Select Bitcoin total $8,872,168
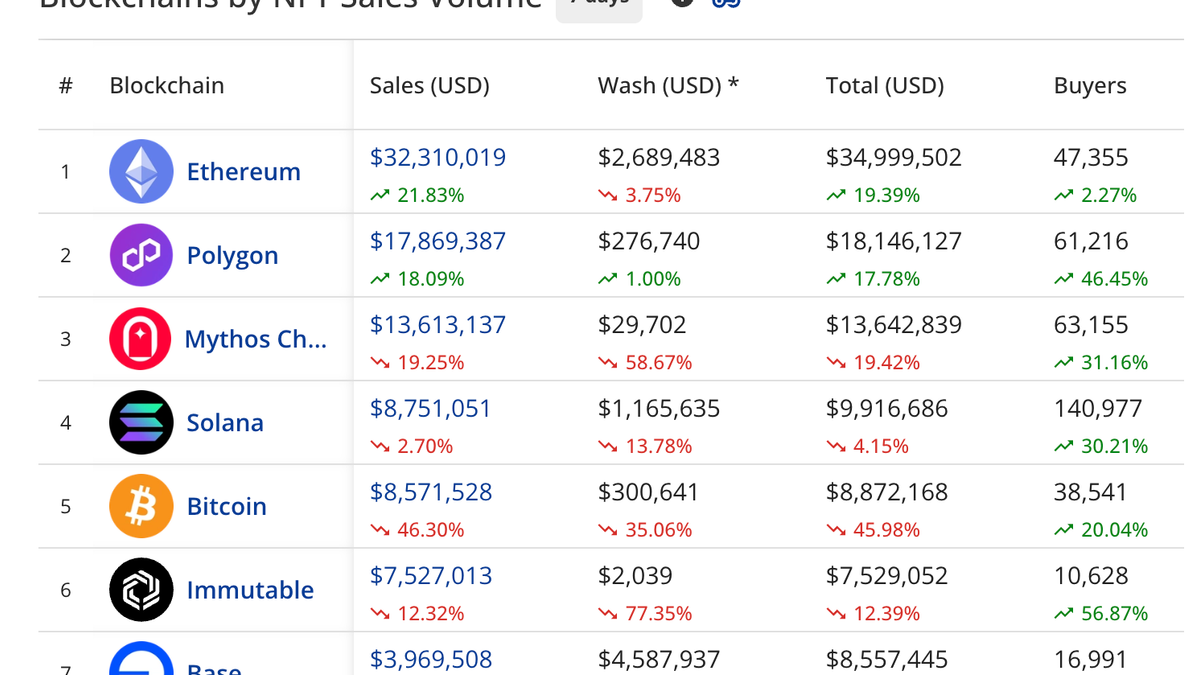 pyautogui.click(x=887, y=492)
